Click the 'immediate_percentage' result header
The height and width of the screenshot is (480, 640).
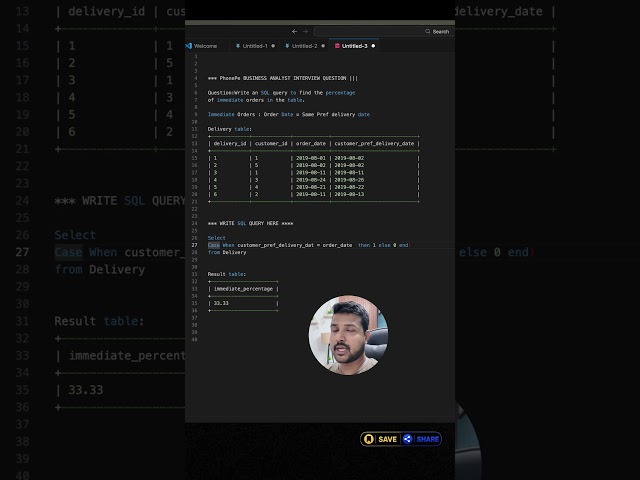point(243,289)
